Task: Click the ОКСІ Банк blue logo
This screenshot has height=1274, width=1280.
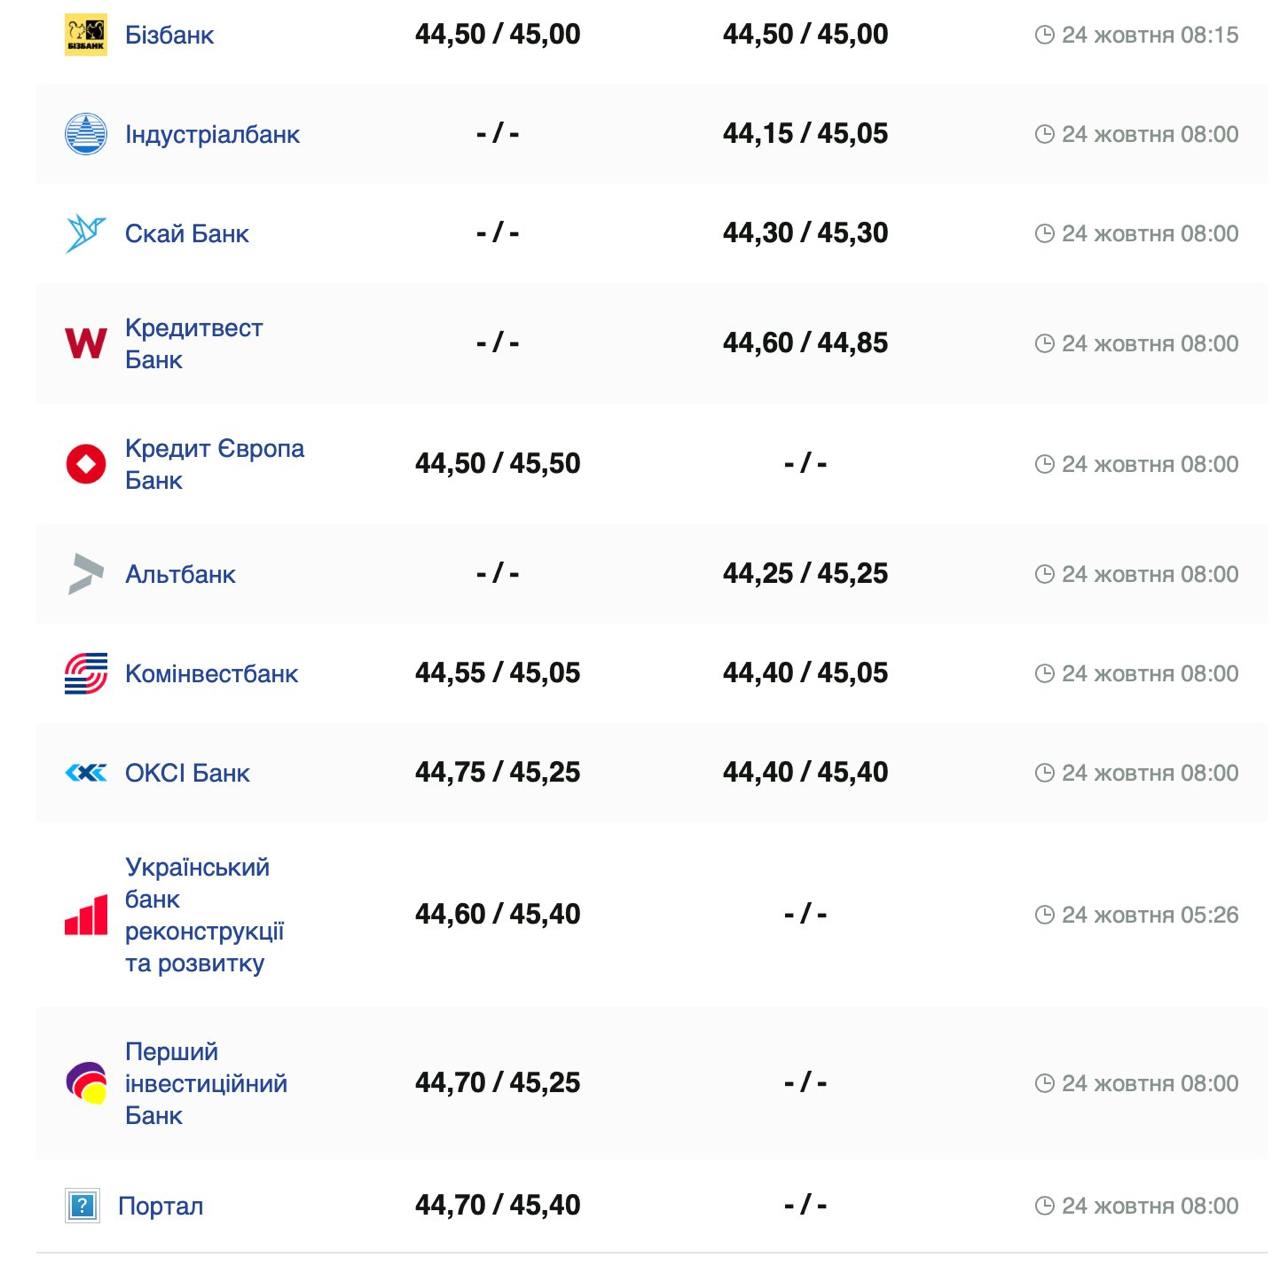Action: (x=85, y=772)
